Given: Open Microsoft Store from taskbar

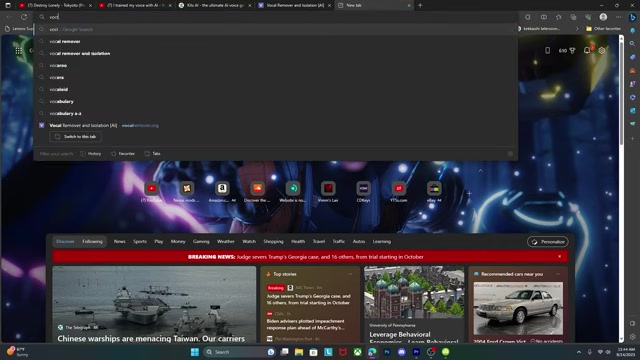Looking at the screenshot, I should [313, 352].
